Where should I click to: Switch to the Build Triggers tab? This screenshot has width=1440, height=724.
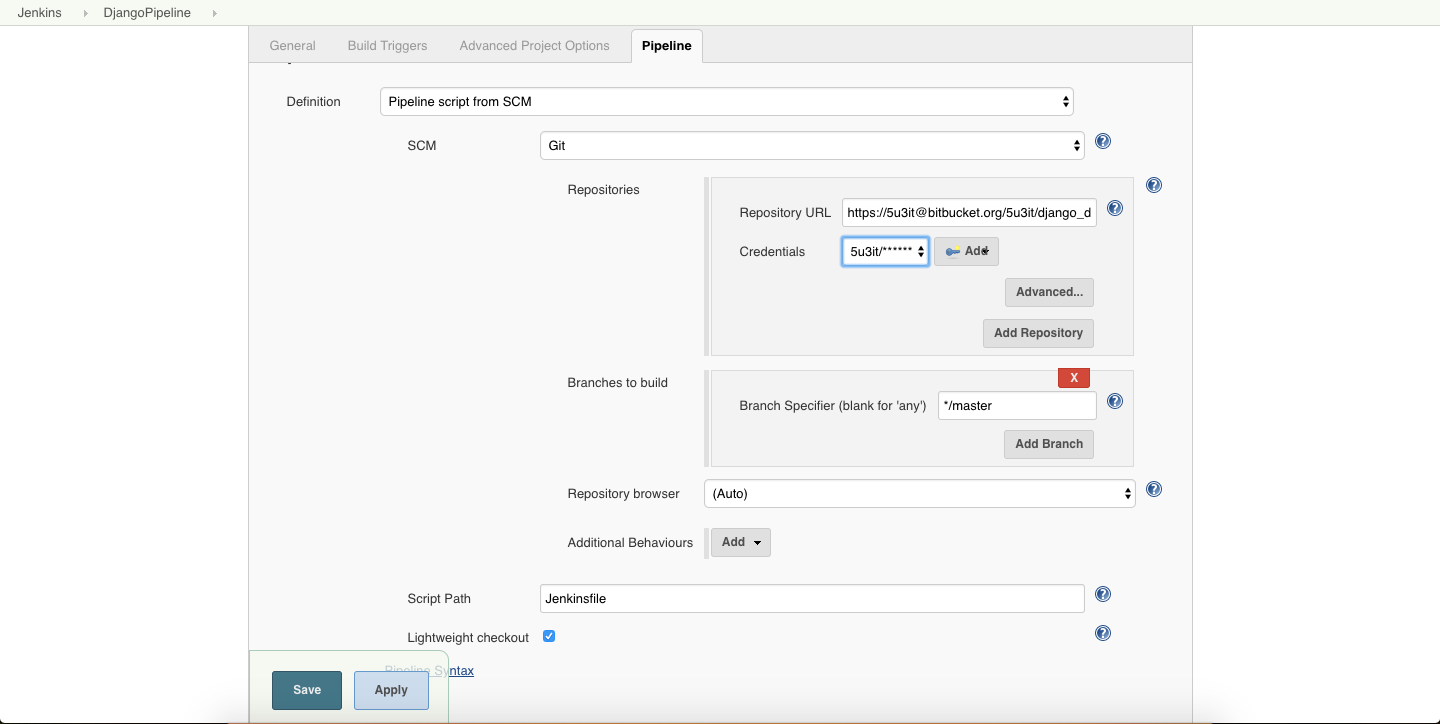(x=387, y=46)
